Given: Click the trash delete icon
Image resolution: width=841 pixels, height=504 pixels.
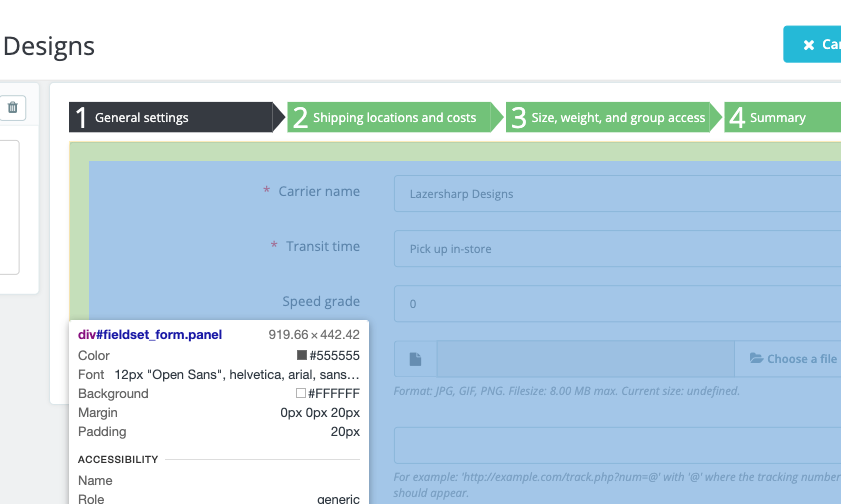Looking at the screenshot, I should pos(12,107).
